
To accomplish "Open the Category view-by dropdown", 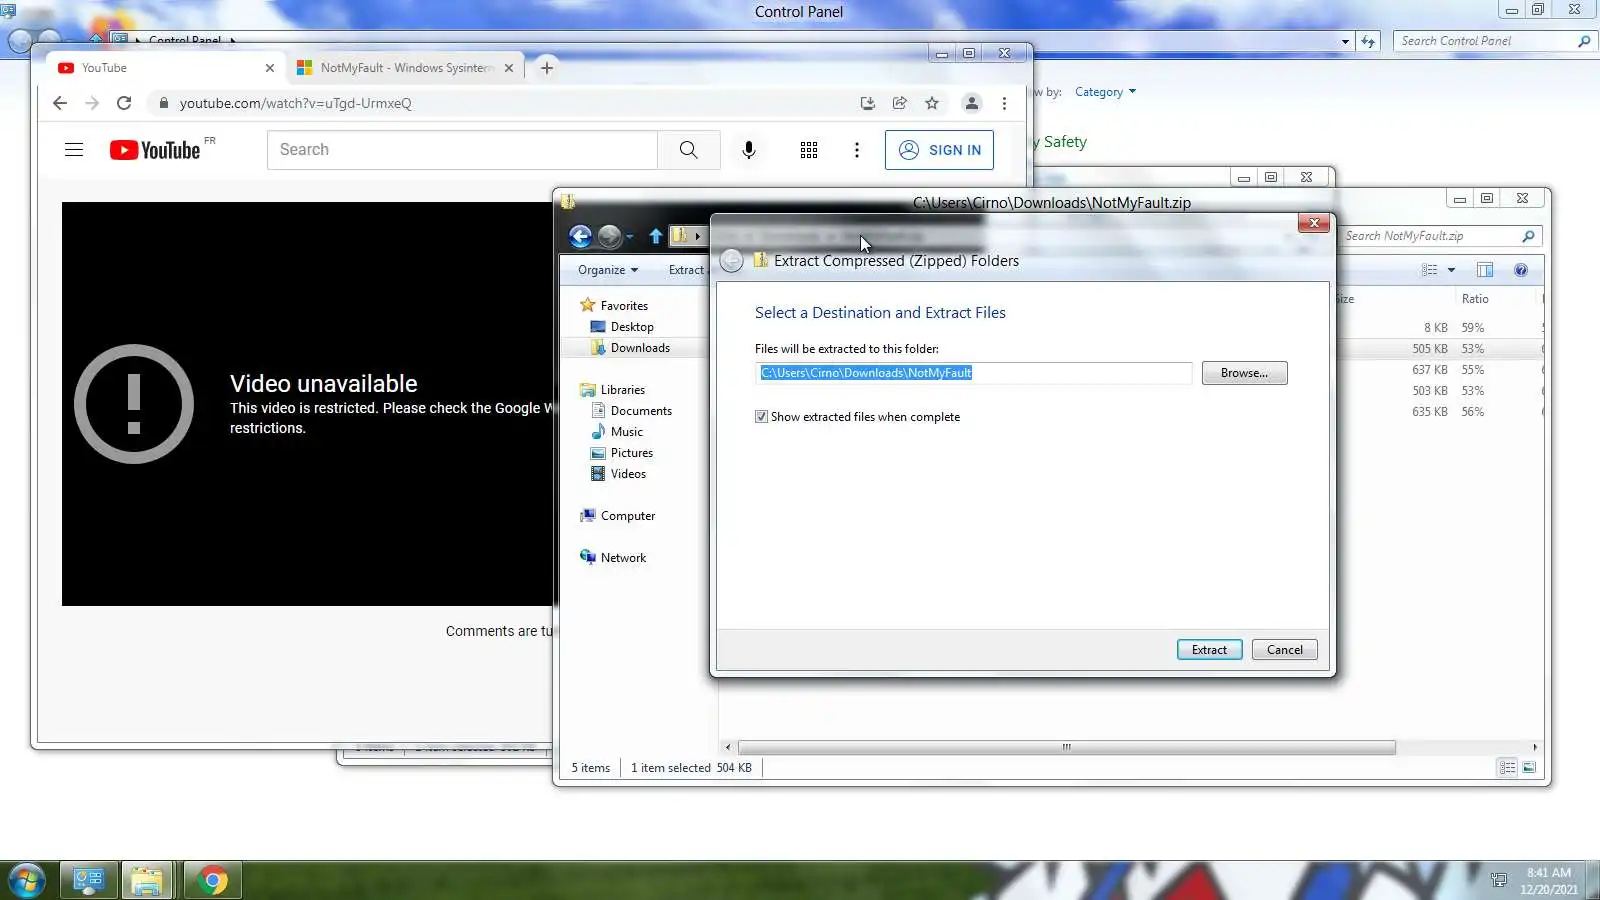I will tap(1105, 92).
